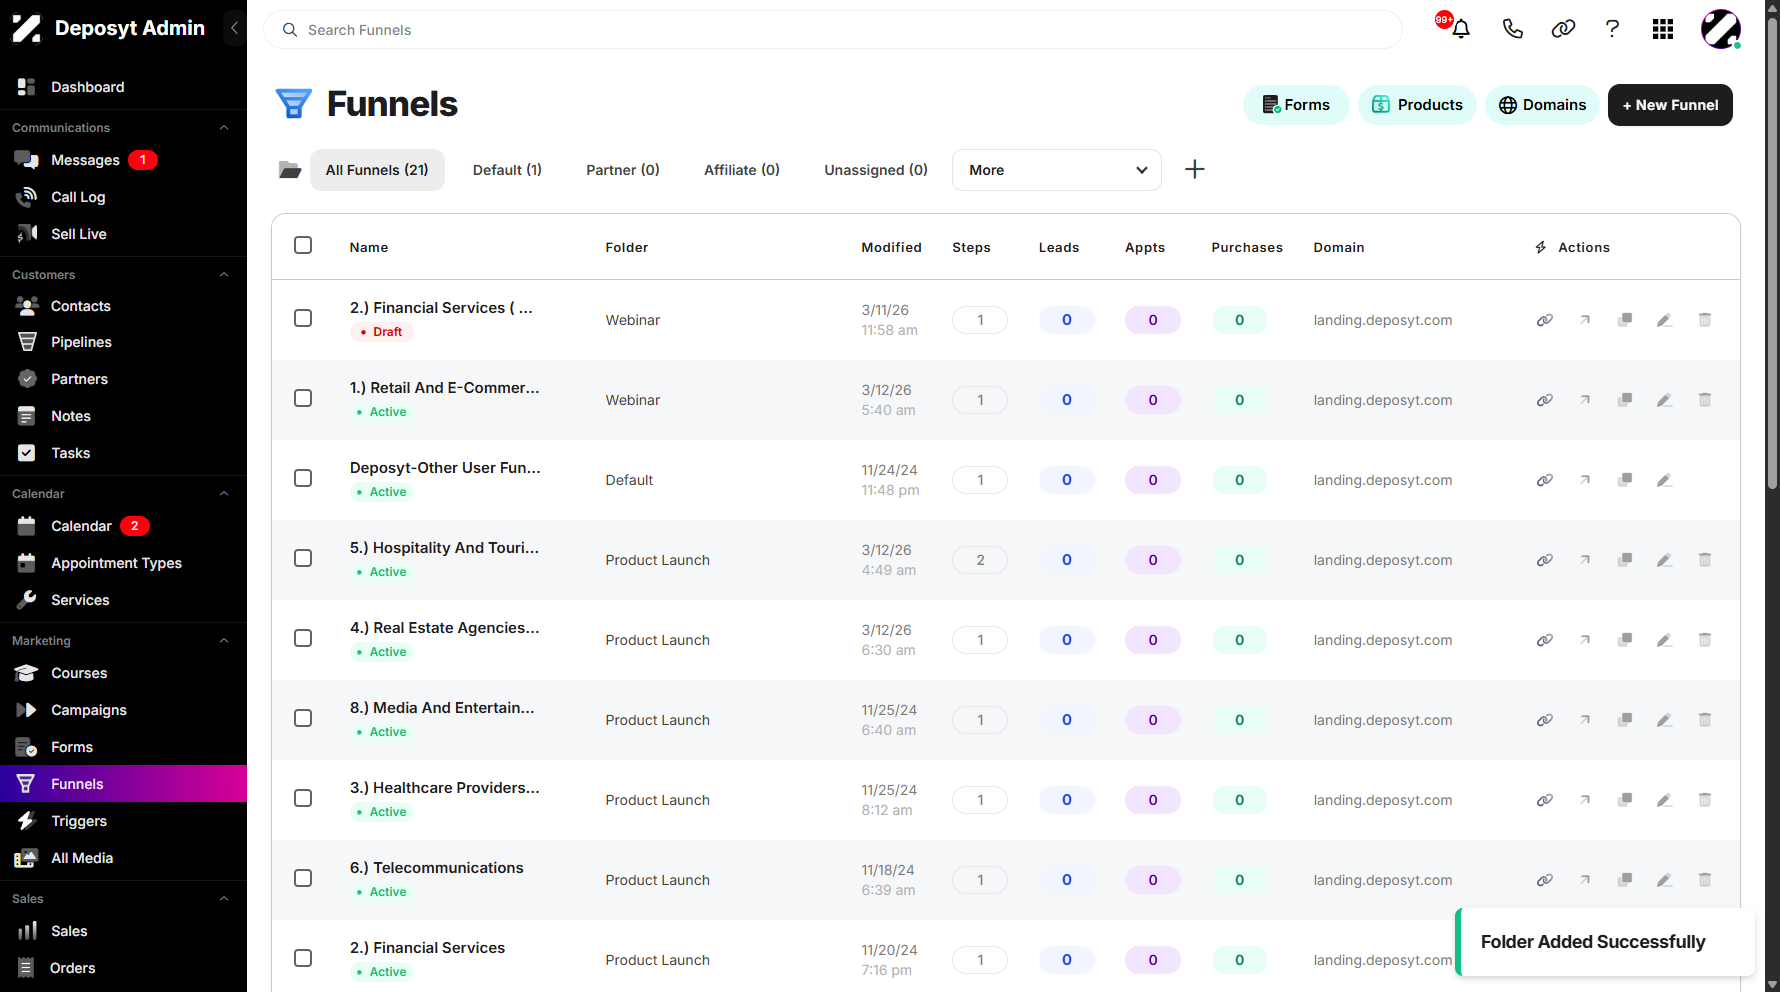Open Triggers in the sidebar
Screen dimensions: 1780x992
[x=123, y=821]
